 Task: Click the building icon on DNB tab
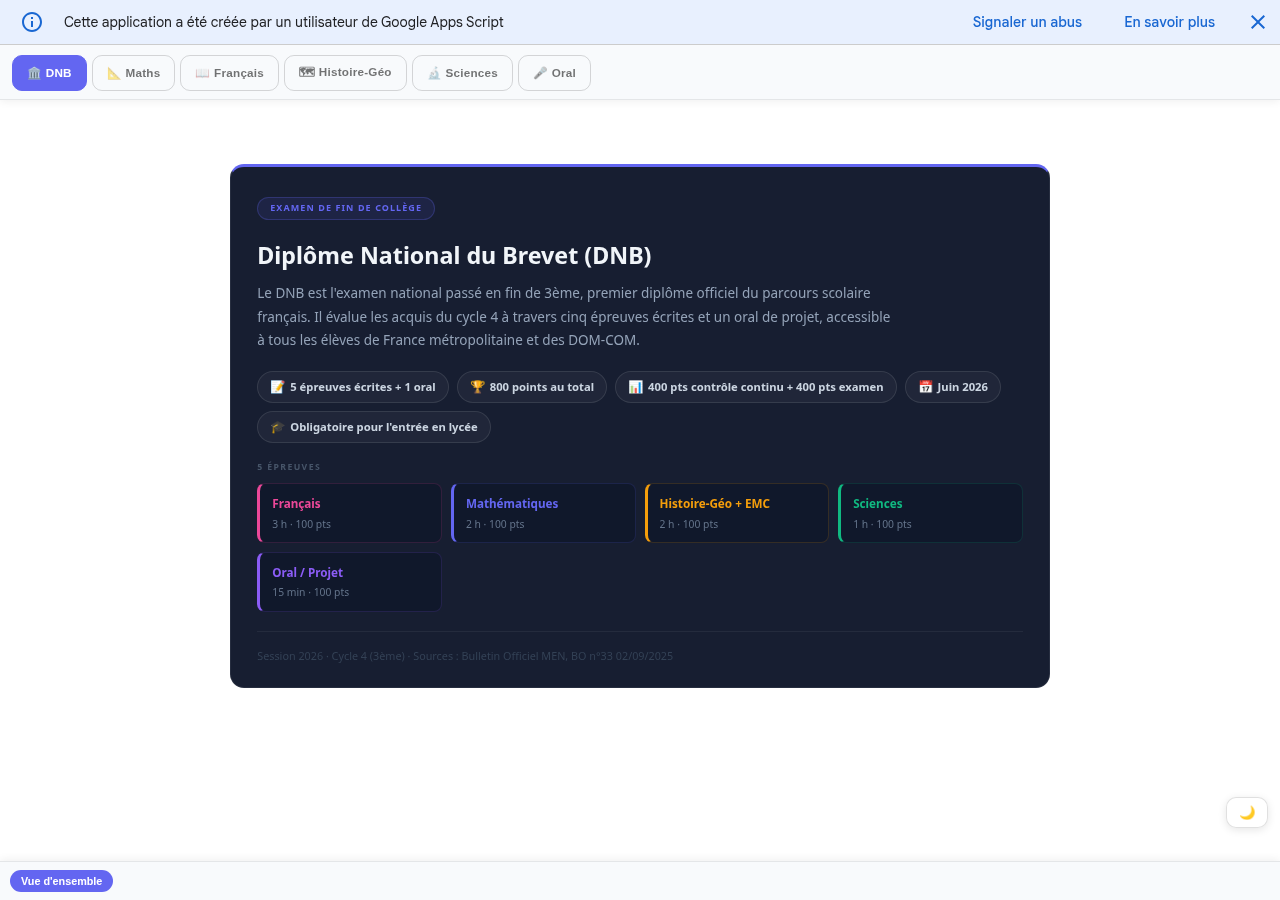[34, 73]
